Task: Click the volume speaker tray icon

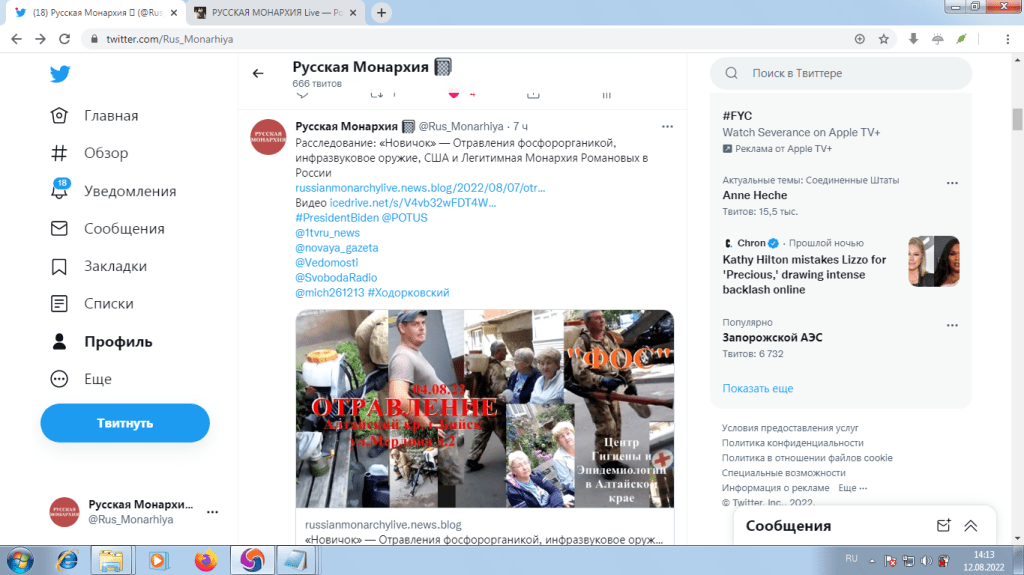Action: pos(926,561)
